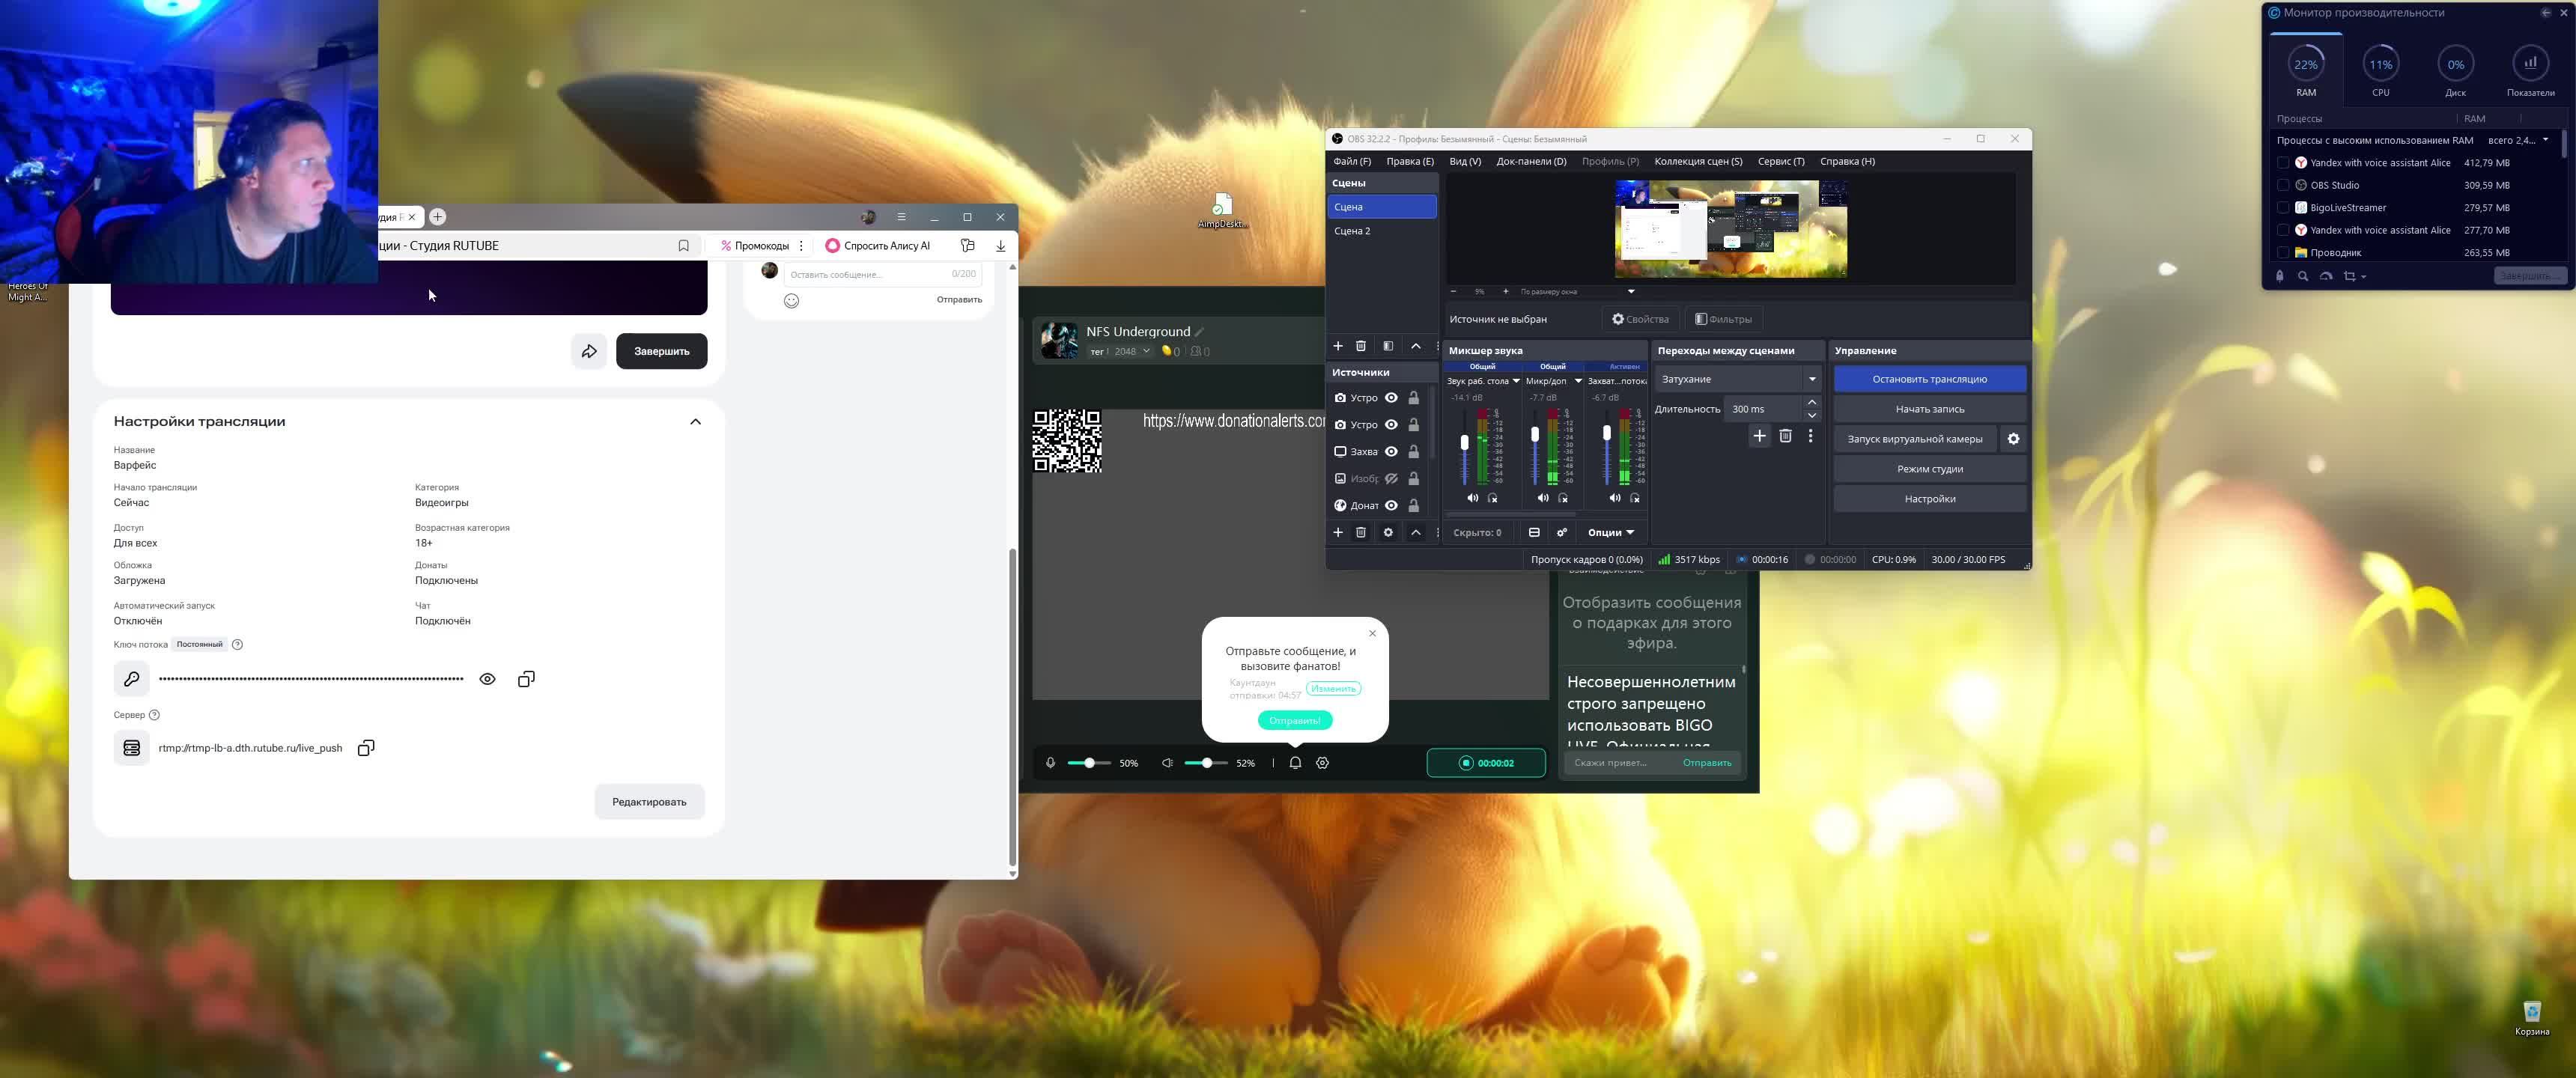Reveal the hidden stream key

click(487, 679)
